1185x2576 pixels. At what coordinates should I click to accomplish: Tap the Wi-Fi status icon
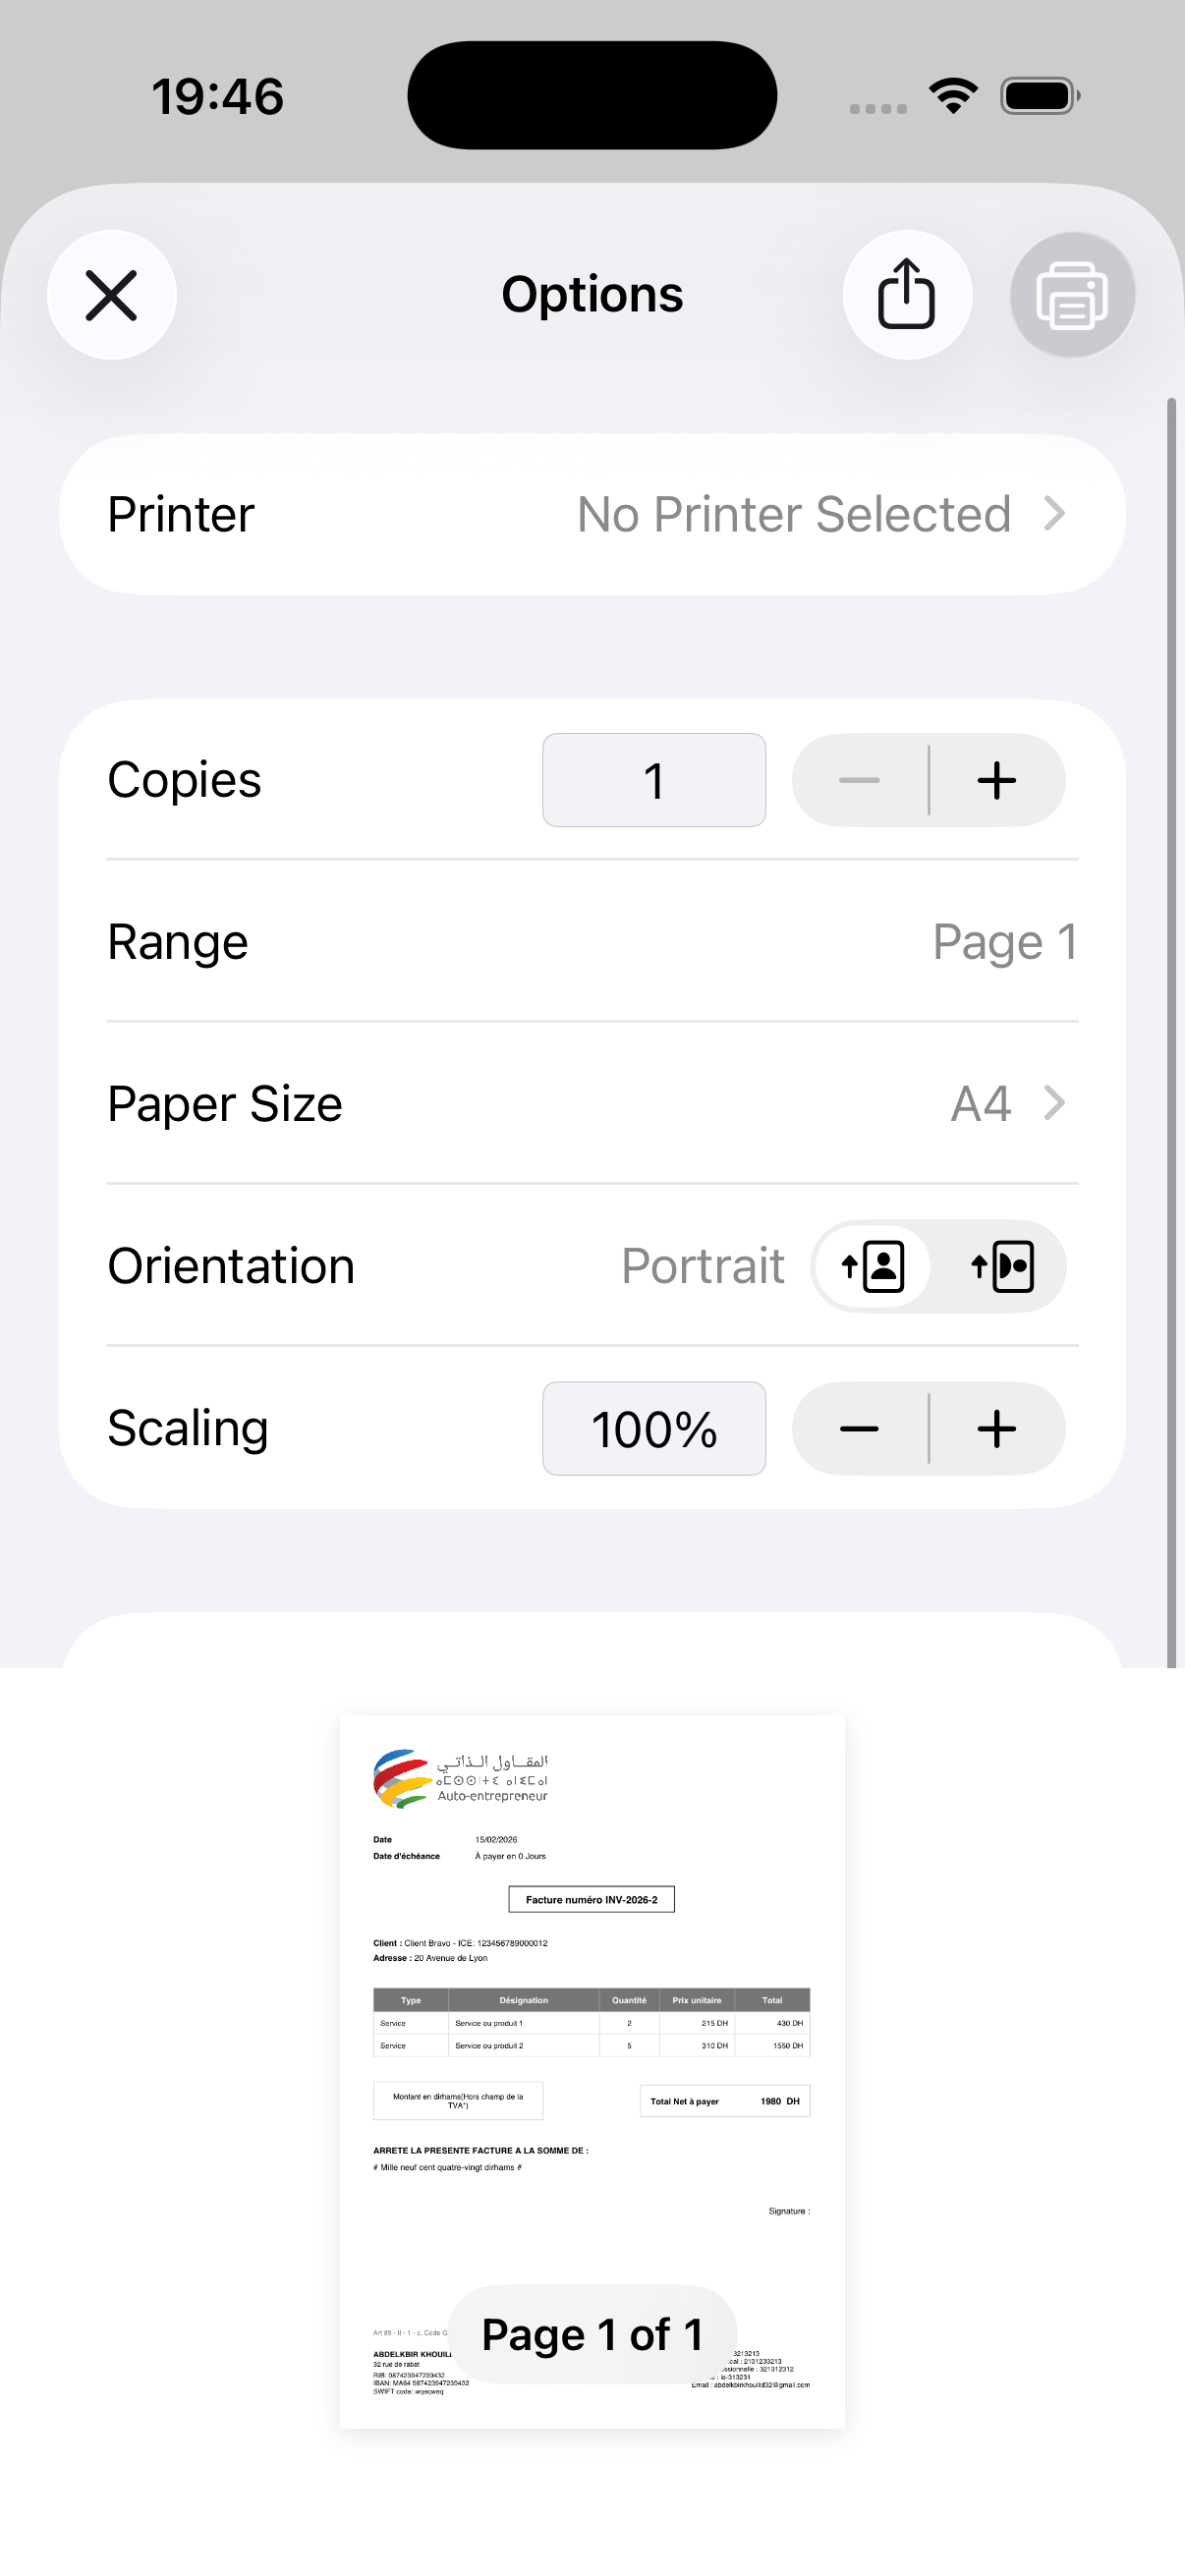(x=953, y=96)
